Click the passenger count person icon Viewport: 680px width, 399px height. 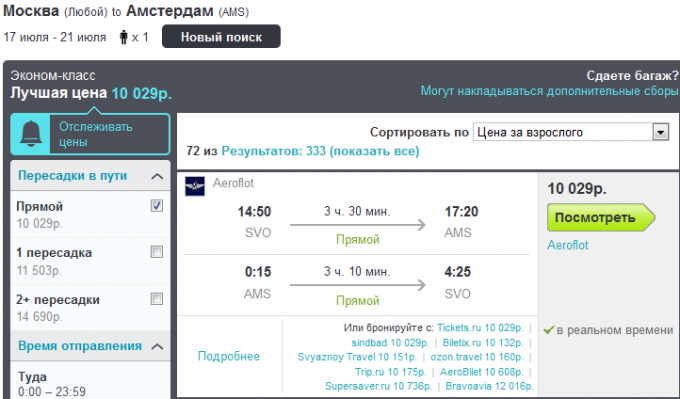(124, 37)
